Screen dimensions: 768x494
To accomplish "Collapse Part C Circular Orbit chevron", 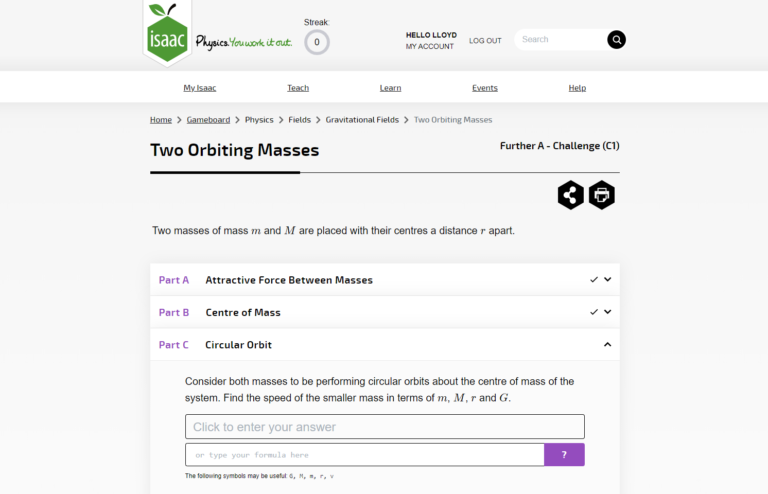I will click(607, 345).
